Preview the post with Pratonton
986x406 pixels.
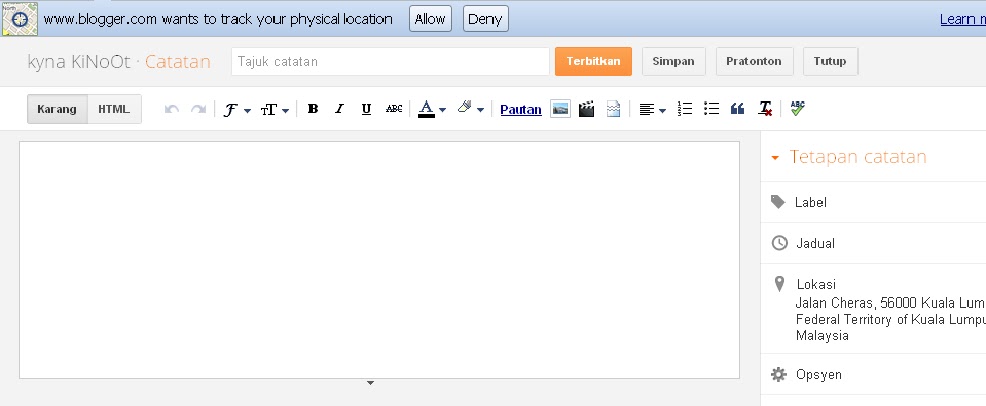tap(754, 61)
